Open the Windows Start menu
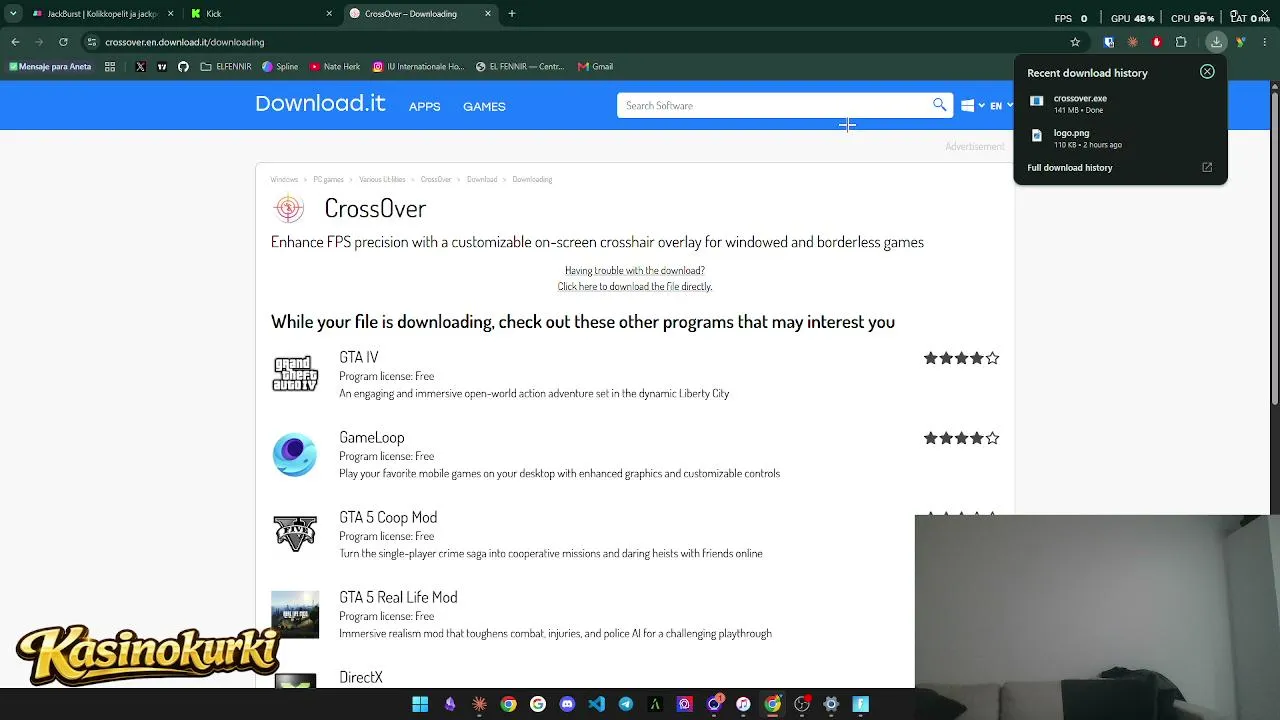Screen dimensions: 1280x720 [420, 704]
